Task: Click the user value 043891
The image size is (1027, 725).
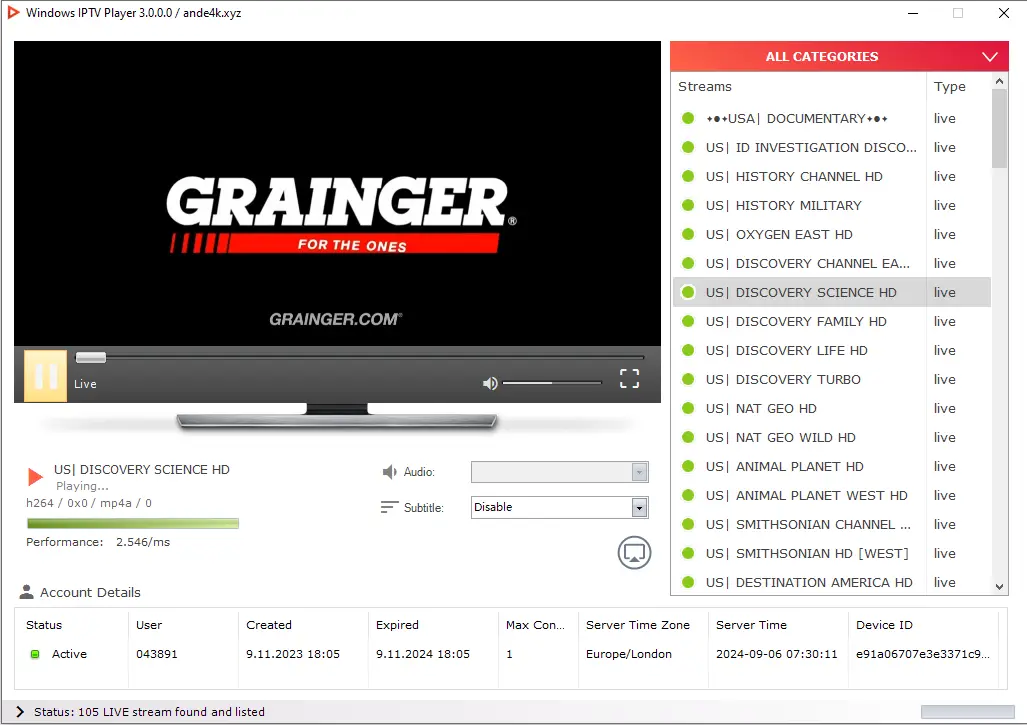Action: [157, 654]
